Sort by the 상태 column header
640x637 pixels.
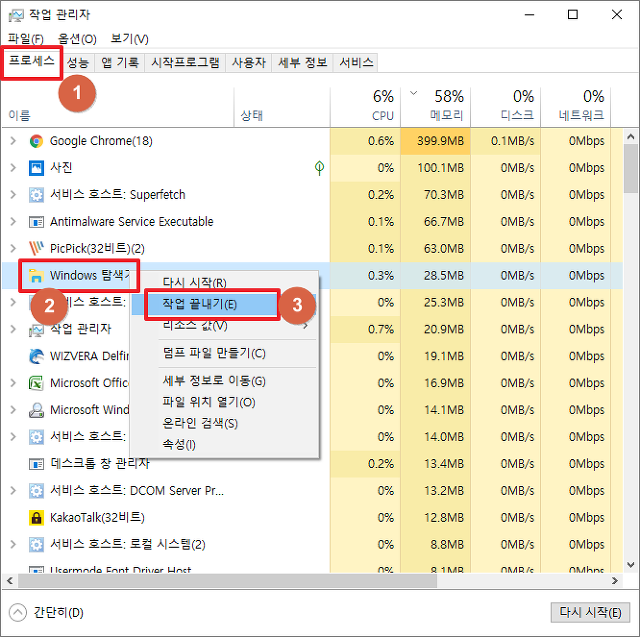(x=282, y=107)
